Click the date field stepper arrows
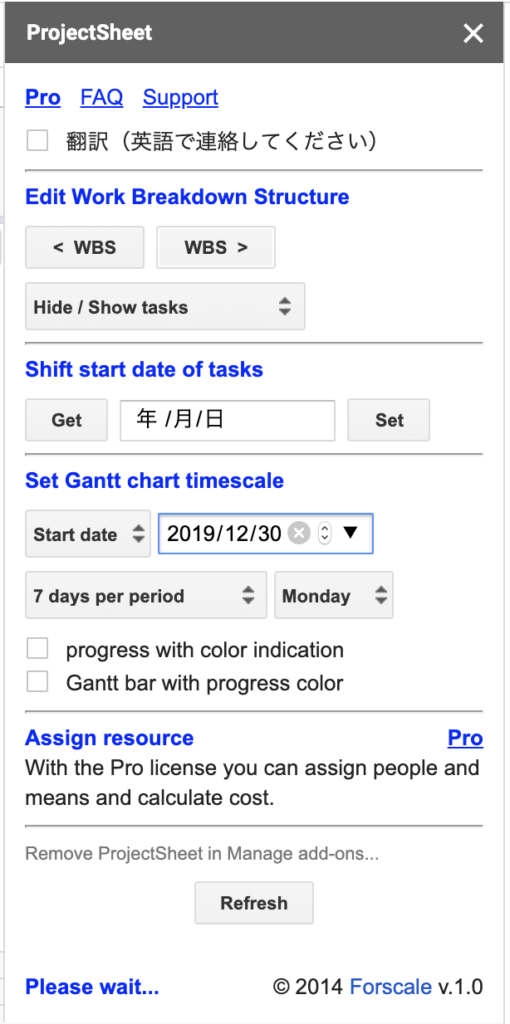510x1024 pixels. [x=325, y=534]
